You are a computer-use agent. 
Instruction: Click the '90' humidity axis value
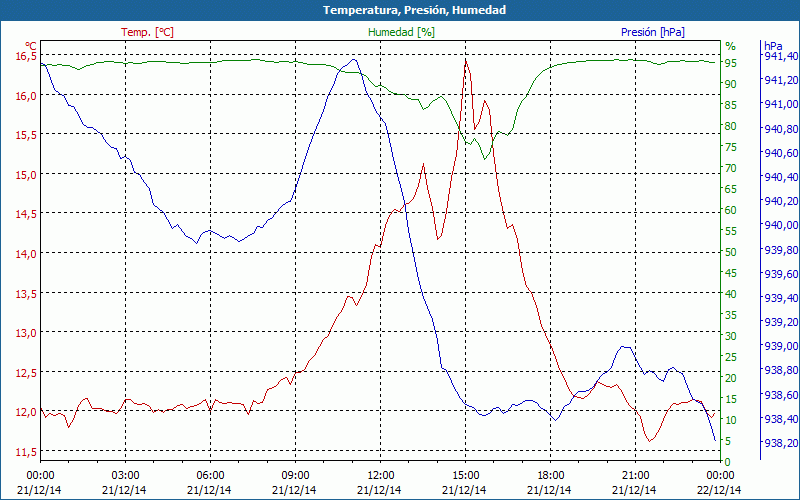click(x=731, y=84)
